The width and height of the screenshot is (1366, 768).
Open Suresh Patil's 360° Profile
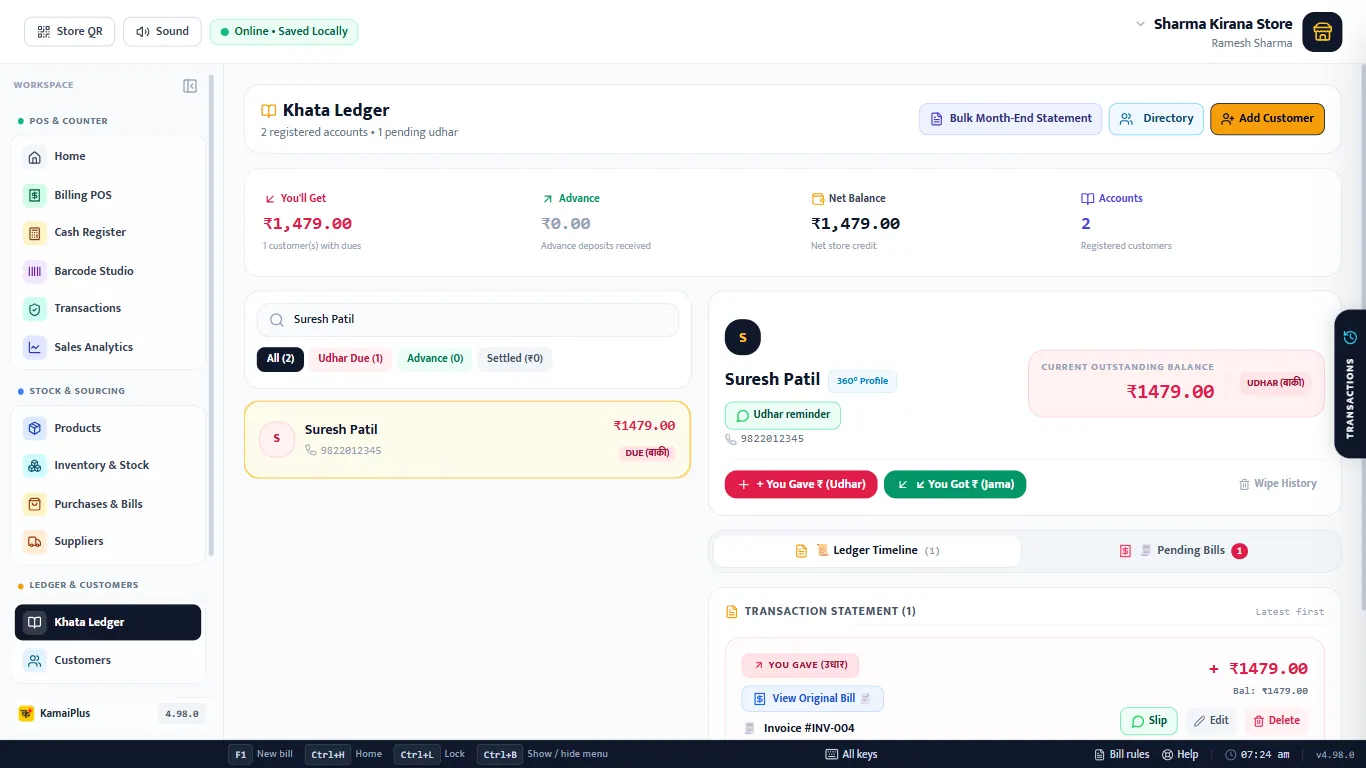pos(862,381)
